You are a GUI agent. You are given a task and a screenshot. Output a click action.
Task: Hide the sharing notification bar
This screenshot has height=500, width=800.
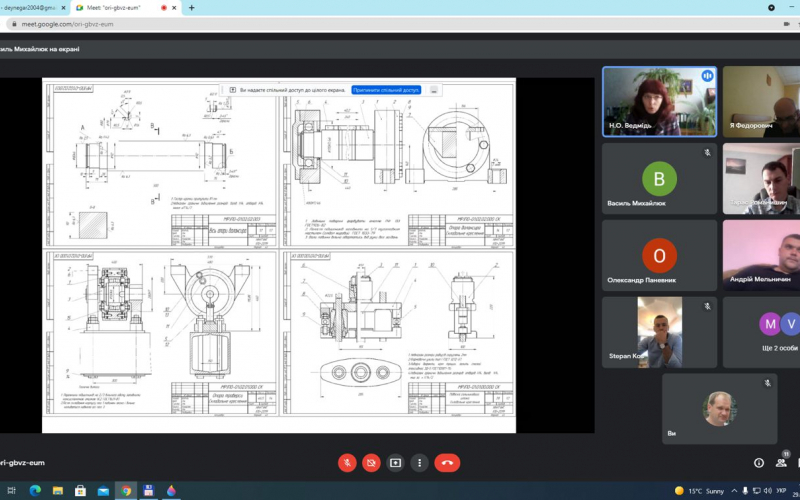434,90
